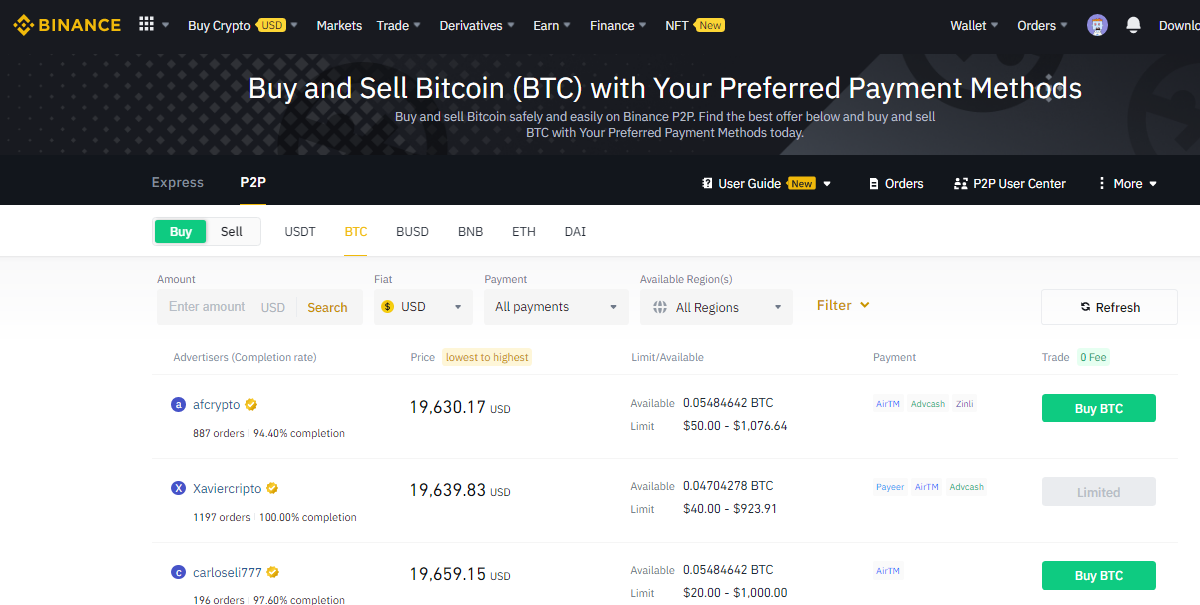Screen dimensions: 1200x605
Task: Switch to the Express tab
Action: coord(178,183)
